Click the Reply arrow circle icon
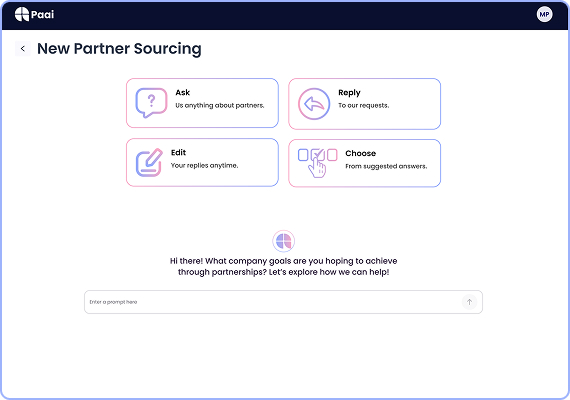The image size is (570, 400). point(314,104)
